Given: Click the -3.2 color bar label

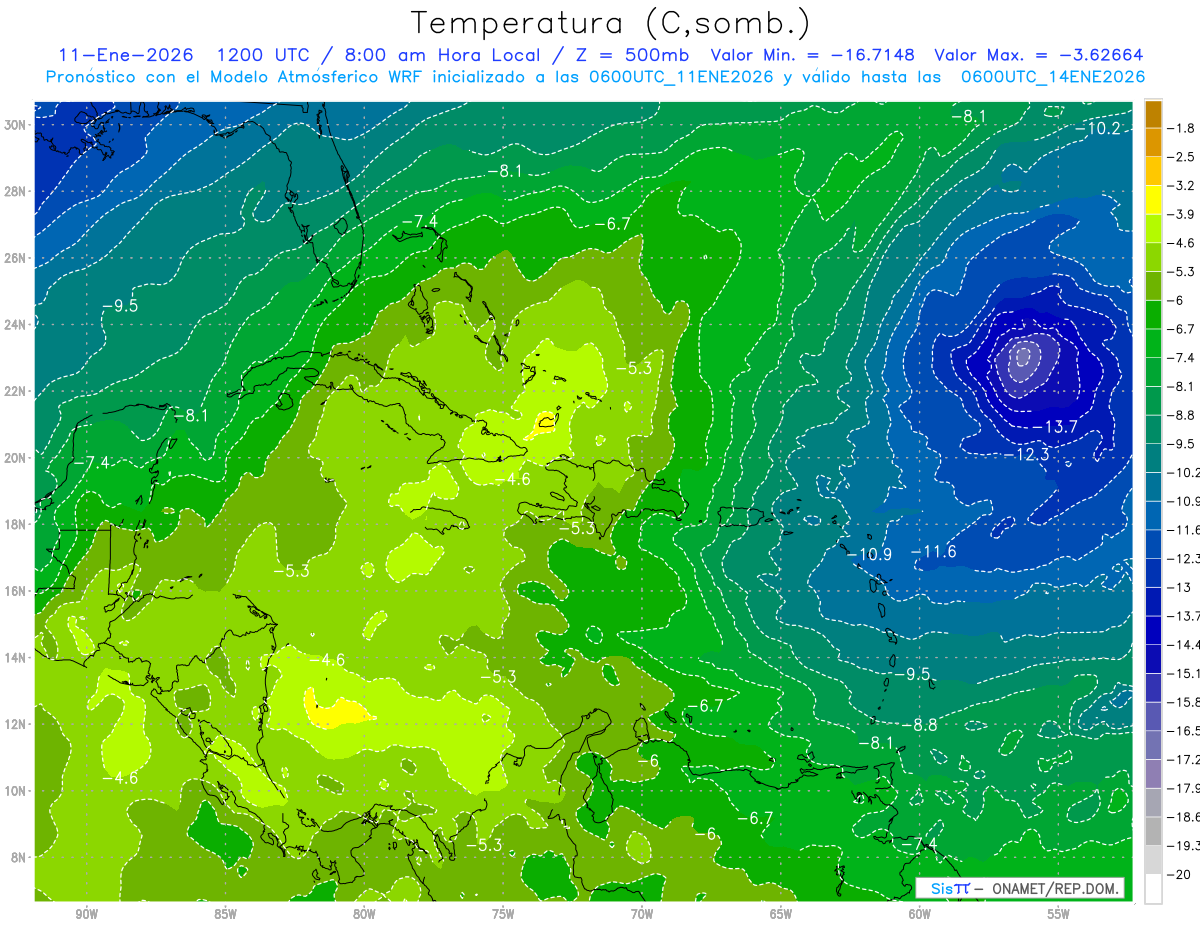Looking at the screenshot, I should pos(1181,186).
